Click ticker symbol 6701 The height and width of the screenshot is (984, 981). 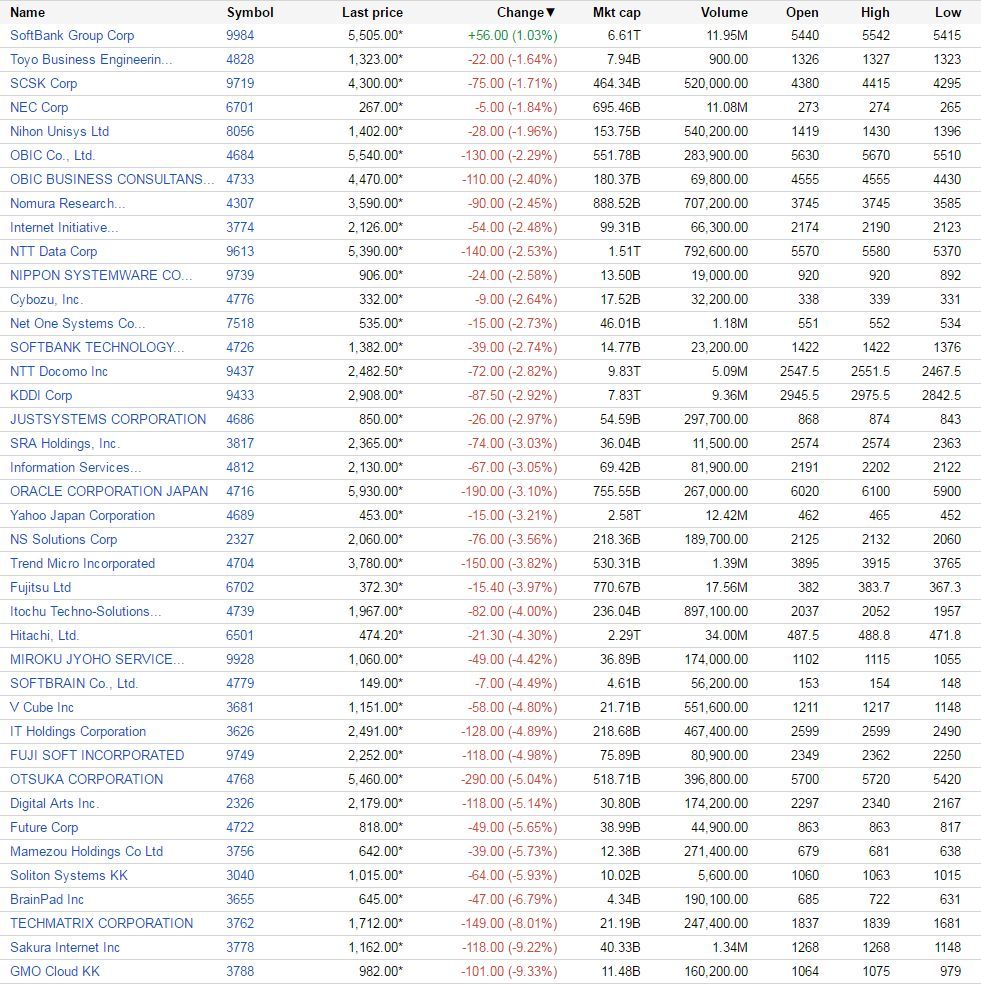[240, 107]
